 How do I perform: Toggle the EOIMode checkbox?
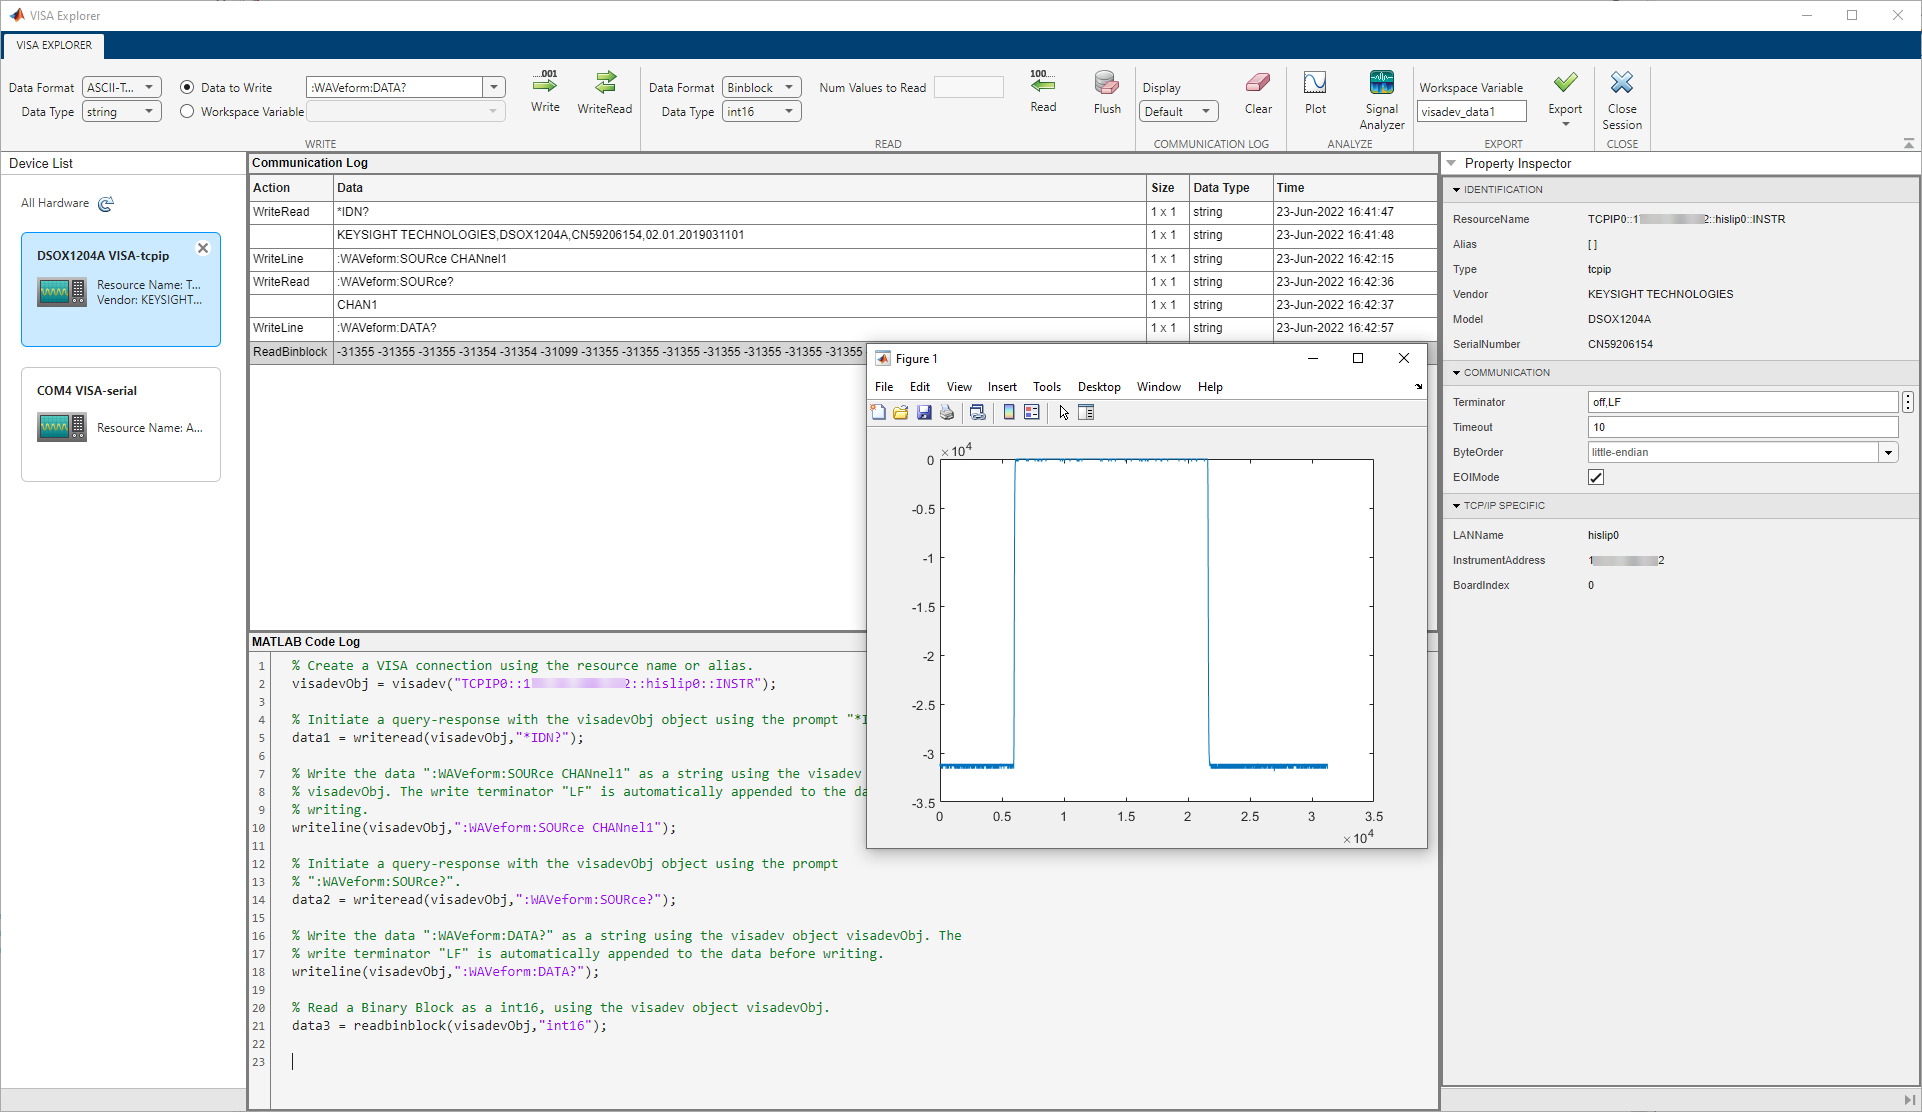[x=1596, y=478]
